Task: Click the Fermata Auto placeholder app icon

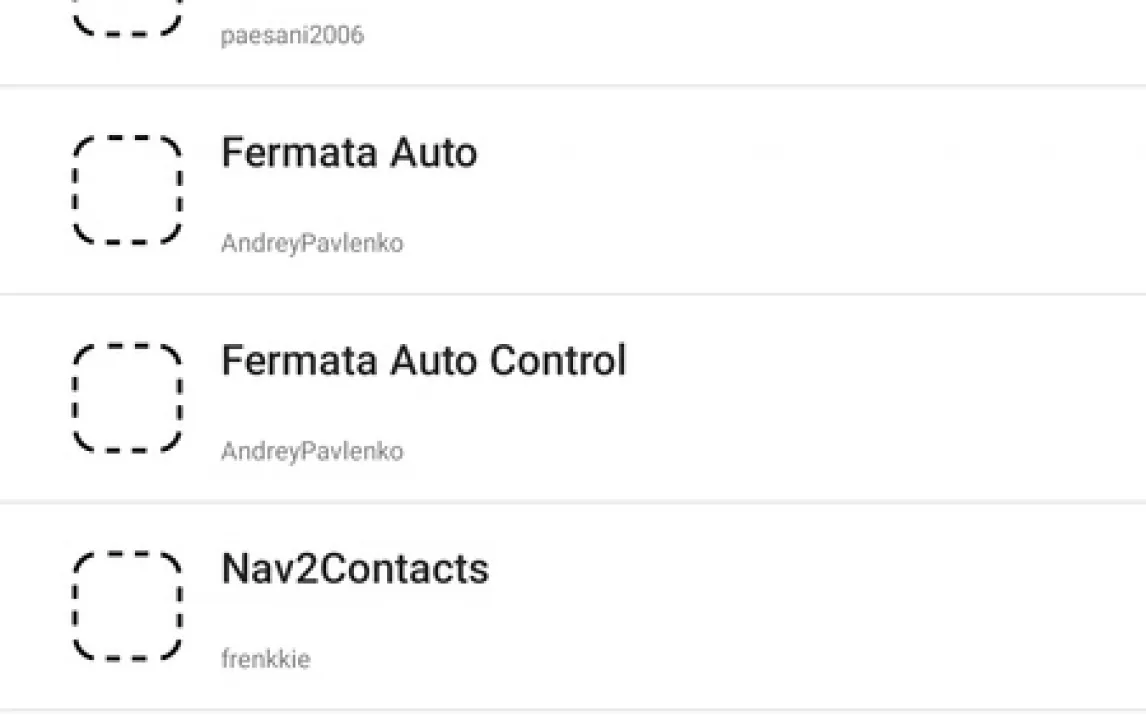Action: tap(127, 190)
